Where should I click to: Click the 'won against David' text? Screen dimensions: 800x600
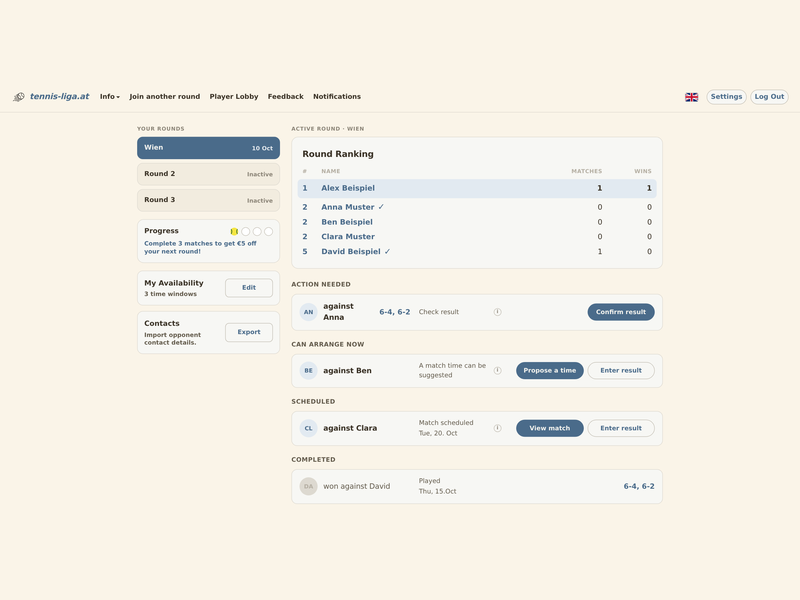(x=357, y=487)
